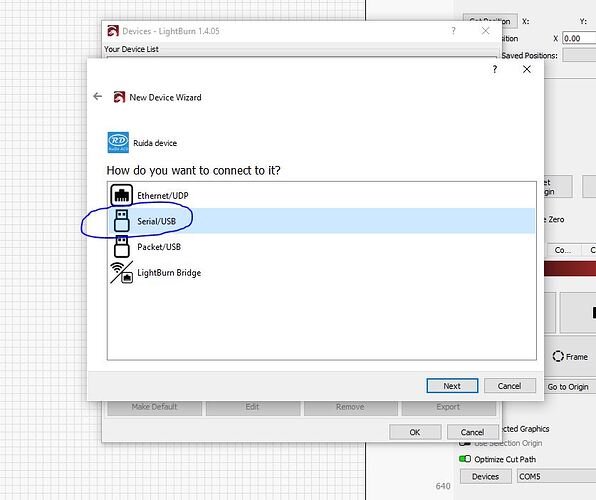
Task: Click the Devices button
Action: [485, 476]
